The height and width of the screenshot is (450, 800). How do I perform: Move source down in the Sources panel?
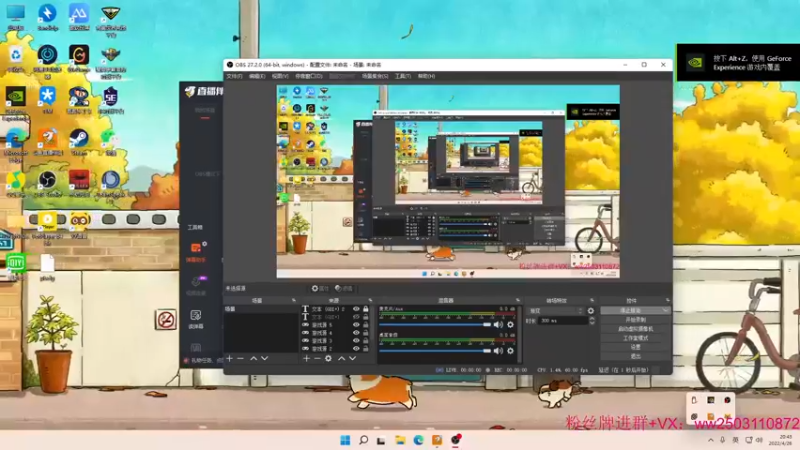pos(352,359)
